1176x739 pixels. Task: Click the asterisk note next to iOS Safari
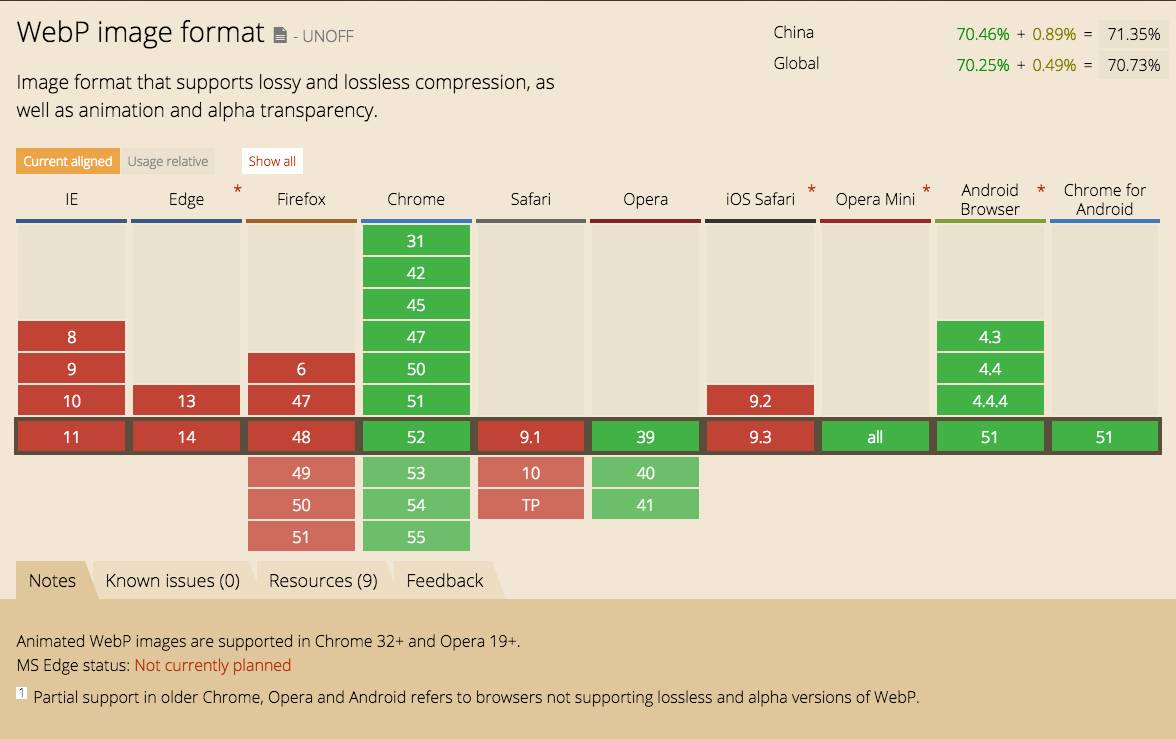click(x=812, y=190)
